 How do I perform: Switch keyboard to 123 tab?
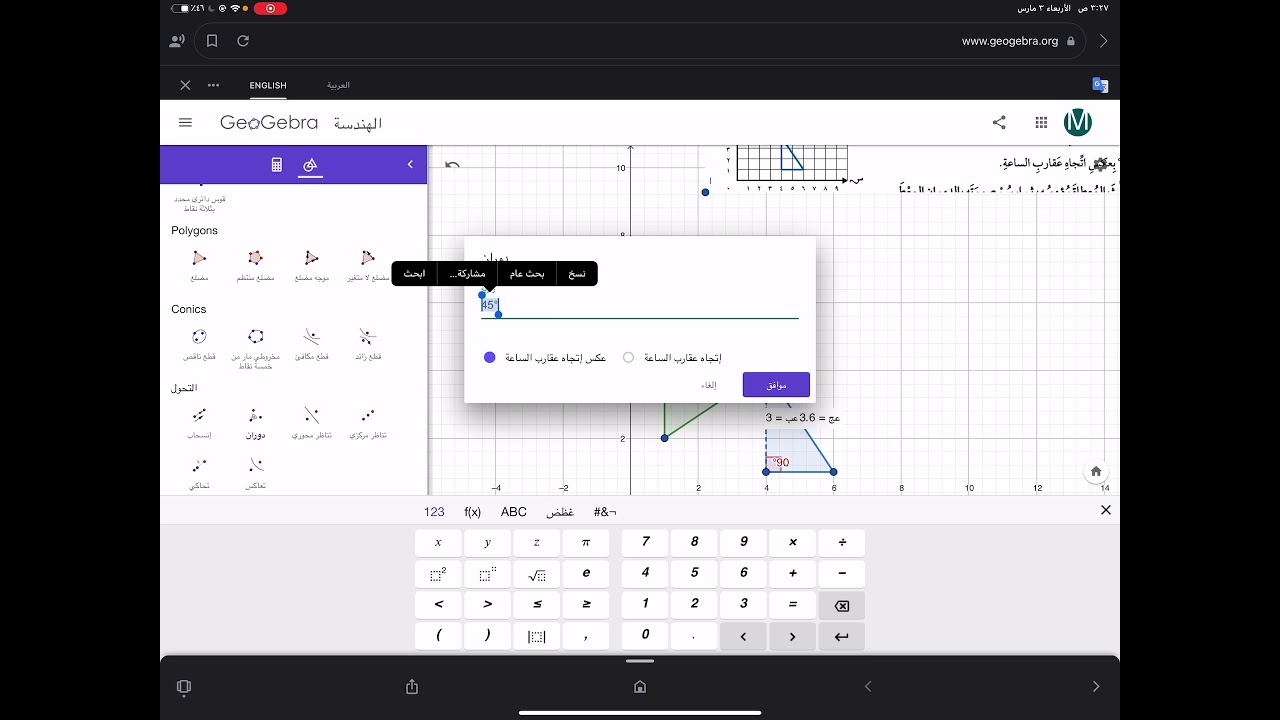pos(434,511)
